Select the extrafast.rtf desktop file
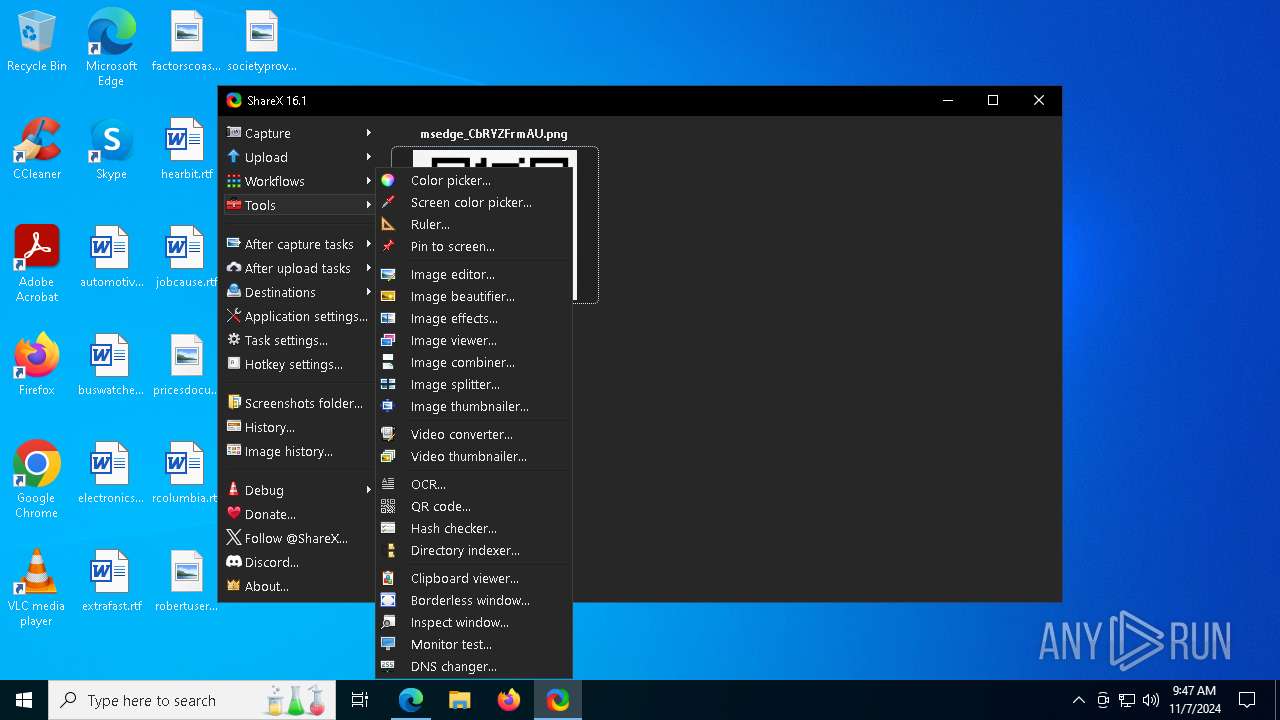Viewport: 1280px width, 720px height. [x=111, y=582]
